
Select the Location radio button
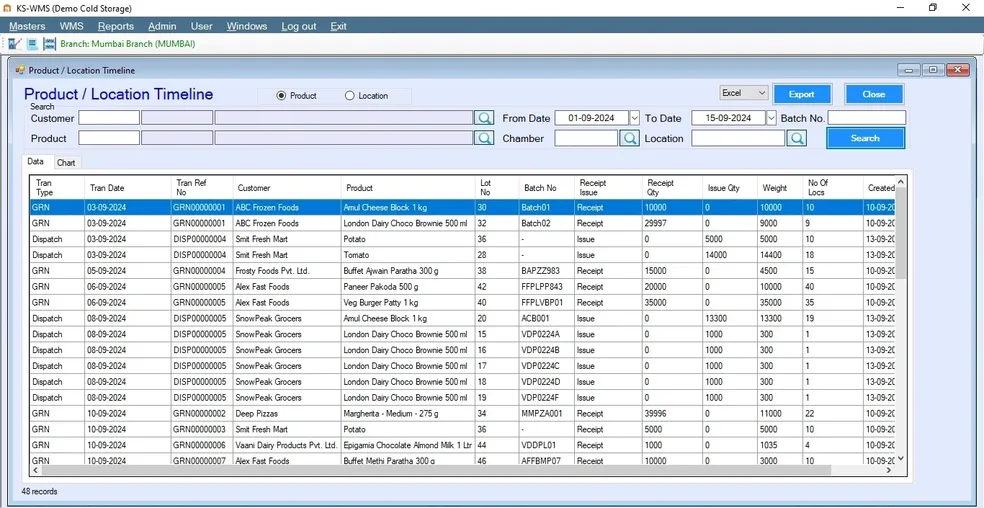tap(350, 96)
